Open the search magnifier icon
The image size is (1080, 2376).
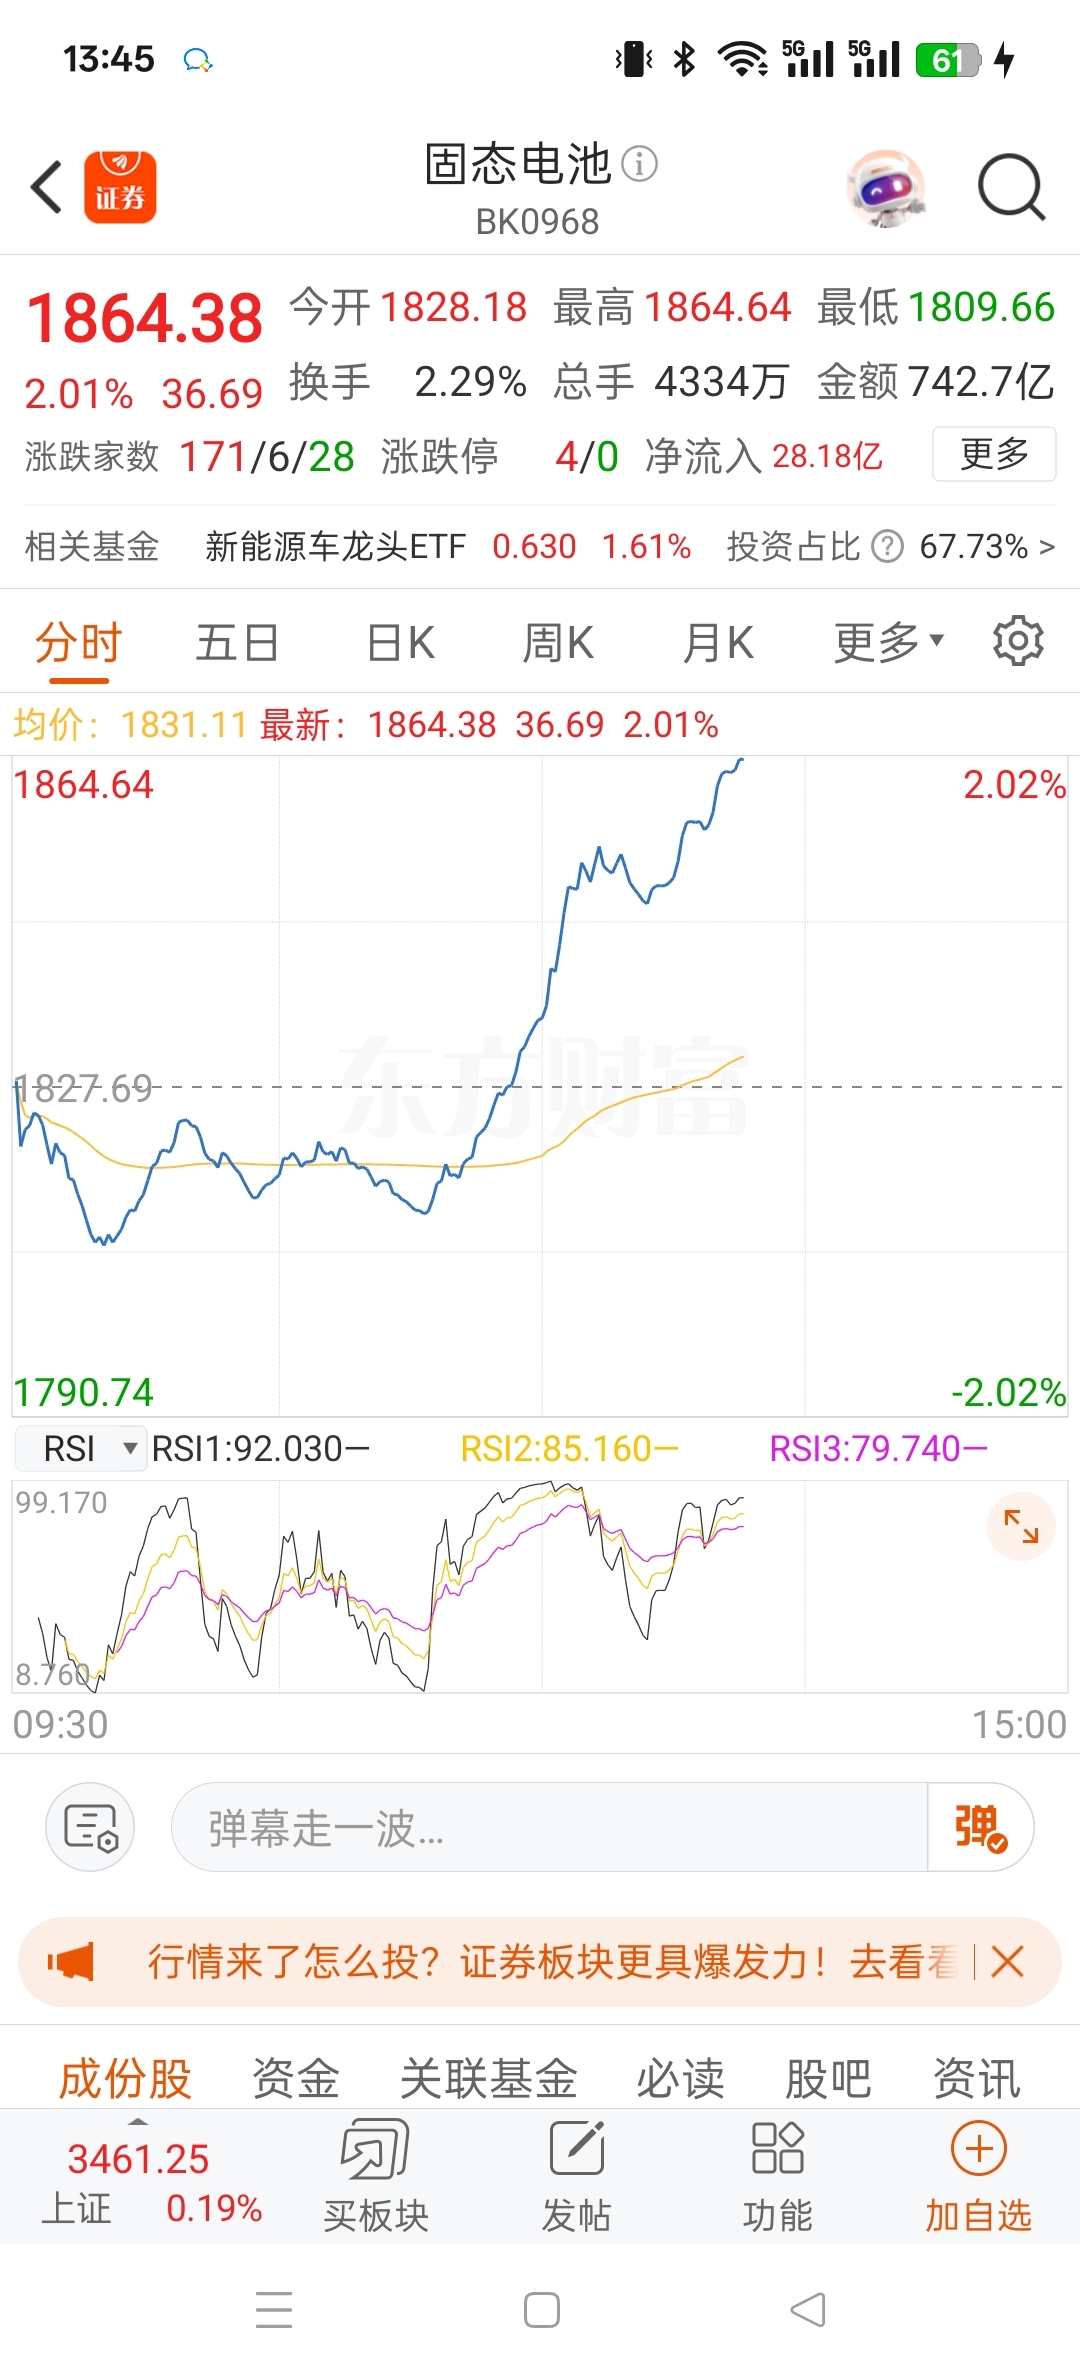point(1011,187)
